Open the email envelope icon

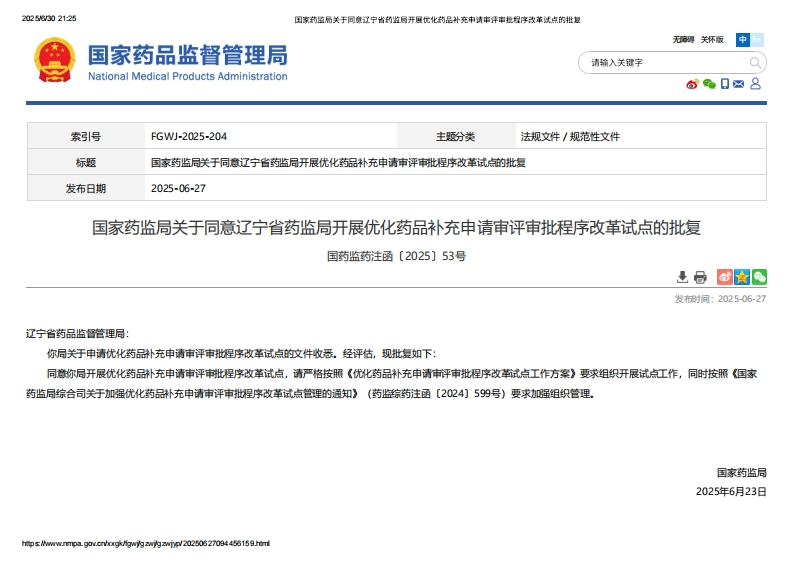click(x=739, y=84)
